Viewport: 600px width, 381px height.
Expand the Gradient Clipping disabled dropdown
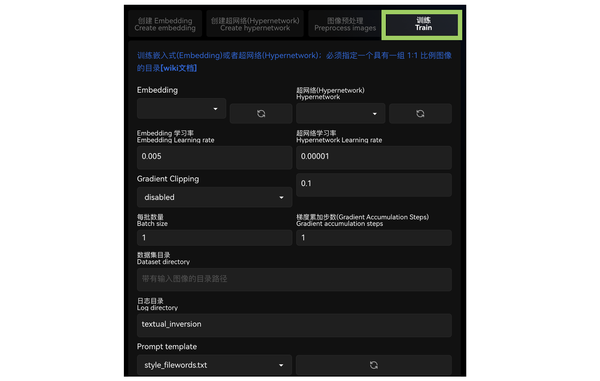pyautogui.click(x=215, y=197)
